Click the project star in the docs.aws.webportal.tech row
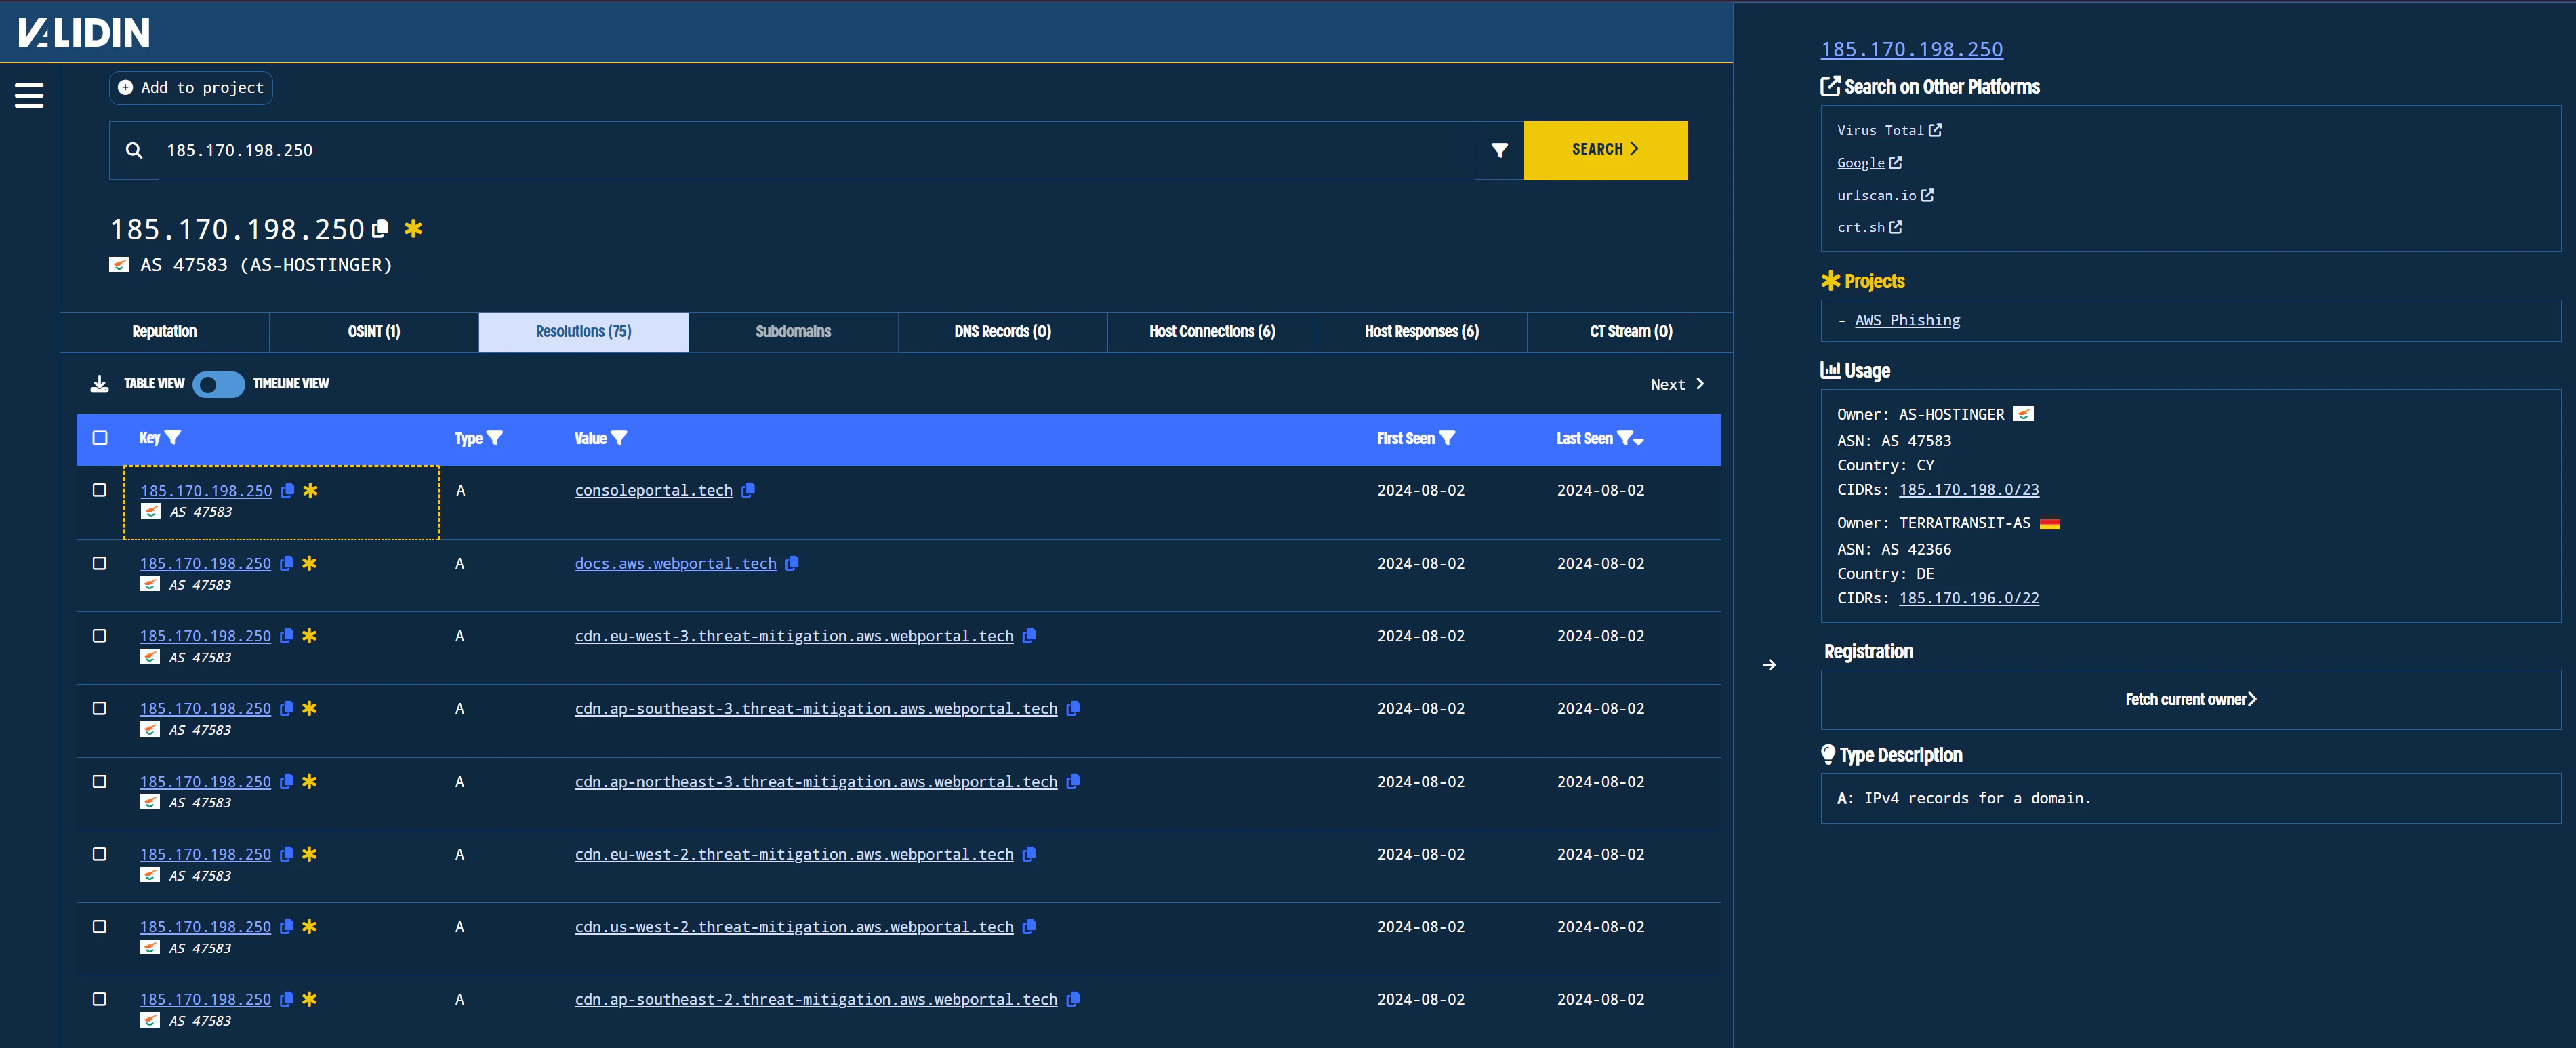The height and width of the screenshot is (1048, 2576). pos(309,563)
